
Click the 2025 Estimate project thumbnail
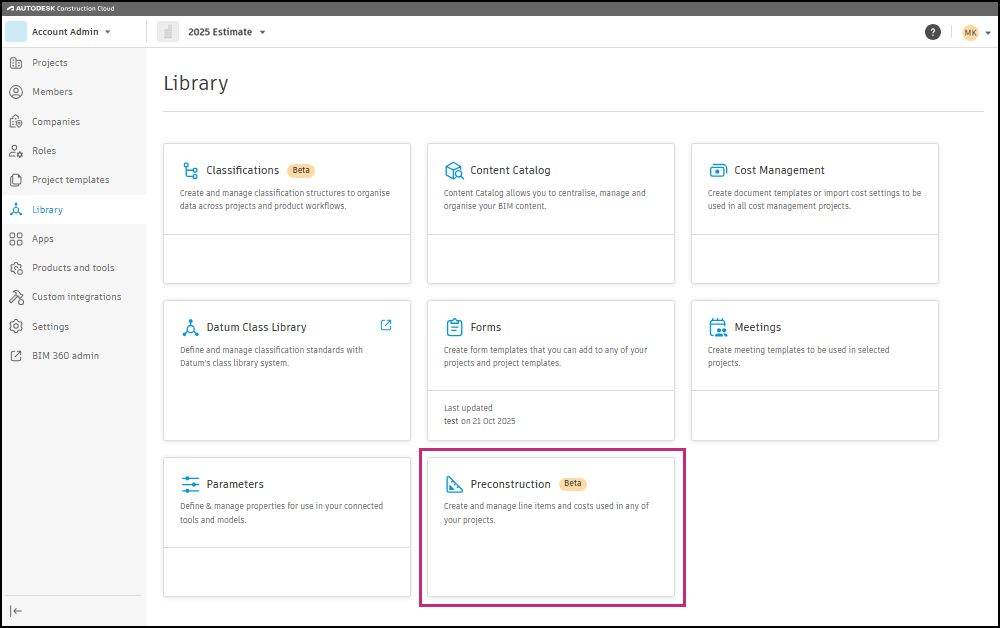[168, 32]
